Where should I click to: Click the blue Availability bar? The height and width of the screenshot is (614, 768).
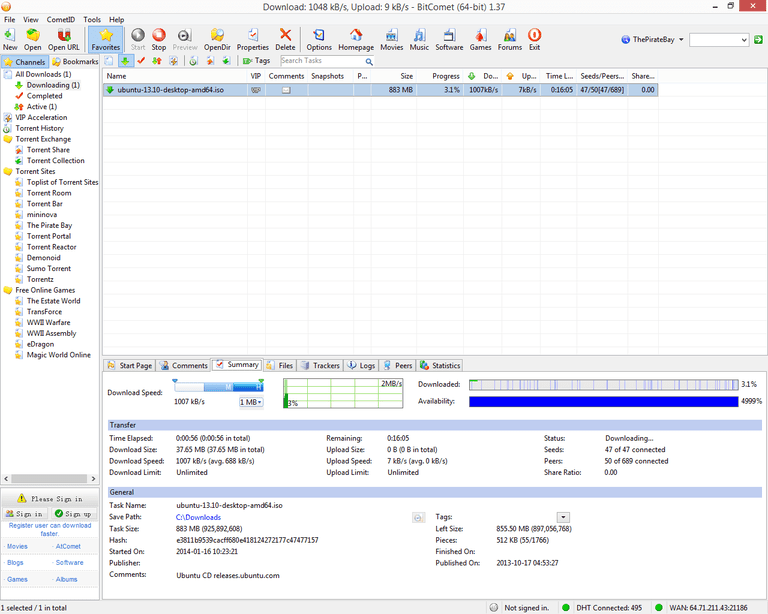click(x=603, y=401)
